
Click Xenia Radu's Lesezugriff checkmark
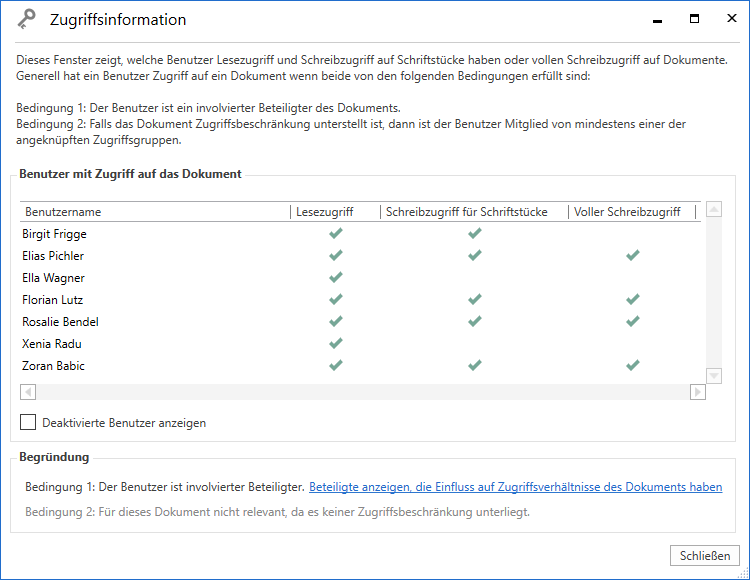[336, 344]
